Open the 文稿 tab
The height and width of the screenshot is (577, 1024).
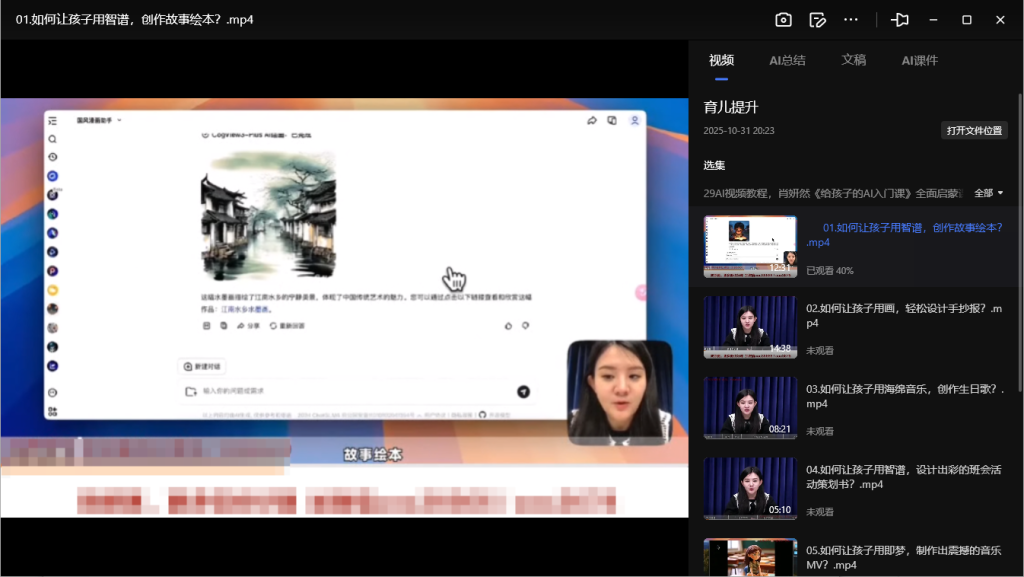854,60
